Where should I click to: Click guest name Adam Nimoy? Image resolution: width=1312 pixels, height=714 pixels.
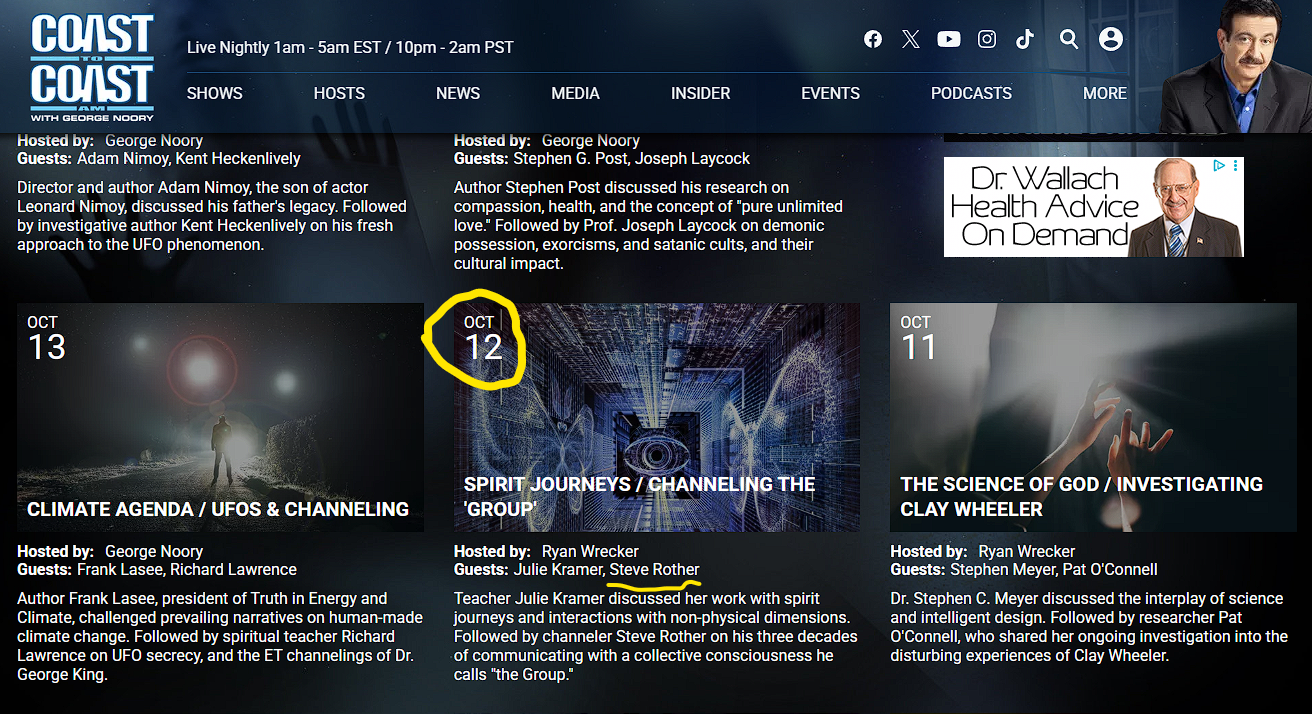(123, 158)
